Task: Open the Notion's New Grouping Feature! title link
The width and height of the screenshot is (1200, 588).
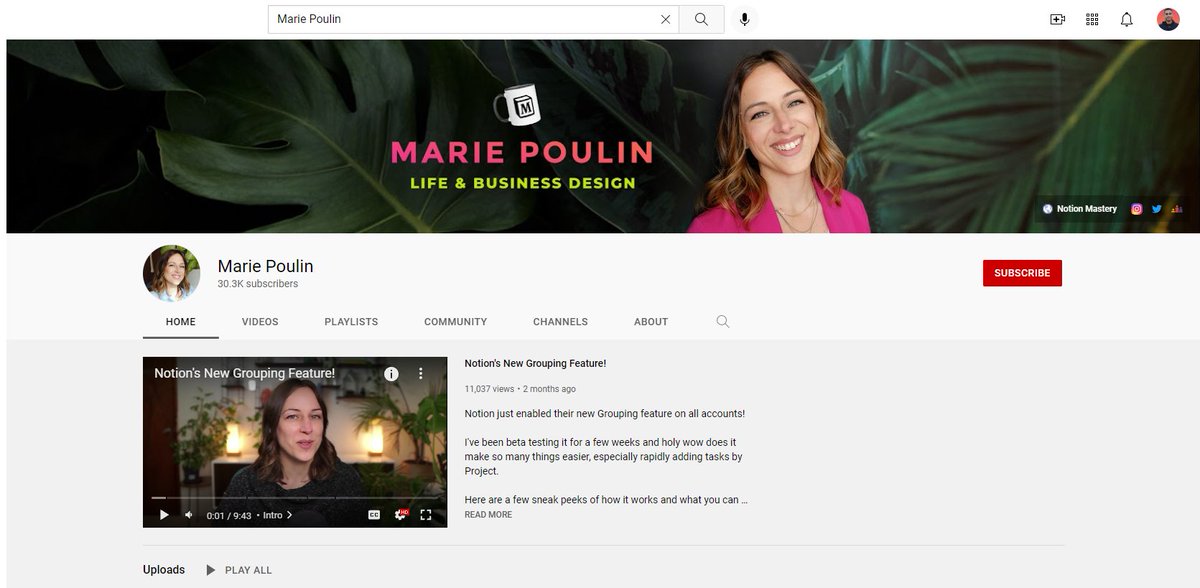Action: (535, 364)
